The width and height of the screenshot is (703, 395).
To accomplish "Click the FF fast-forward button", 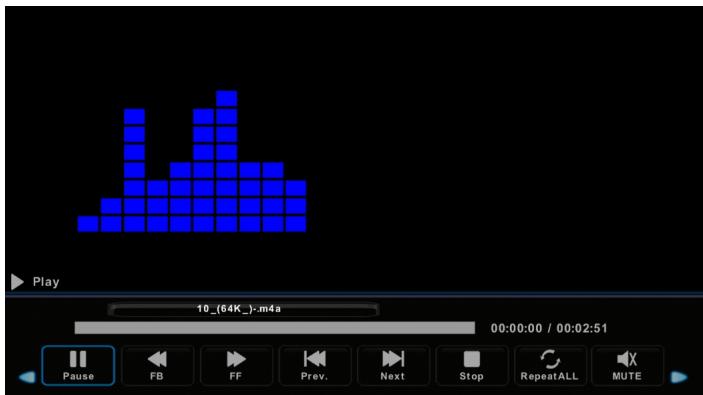I will point(236,365).
